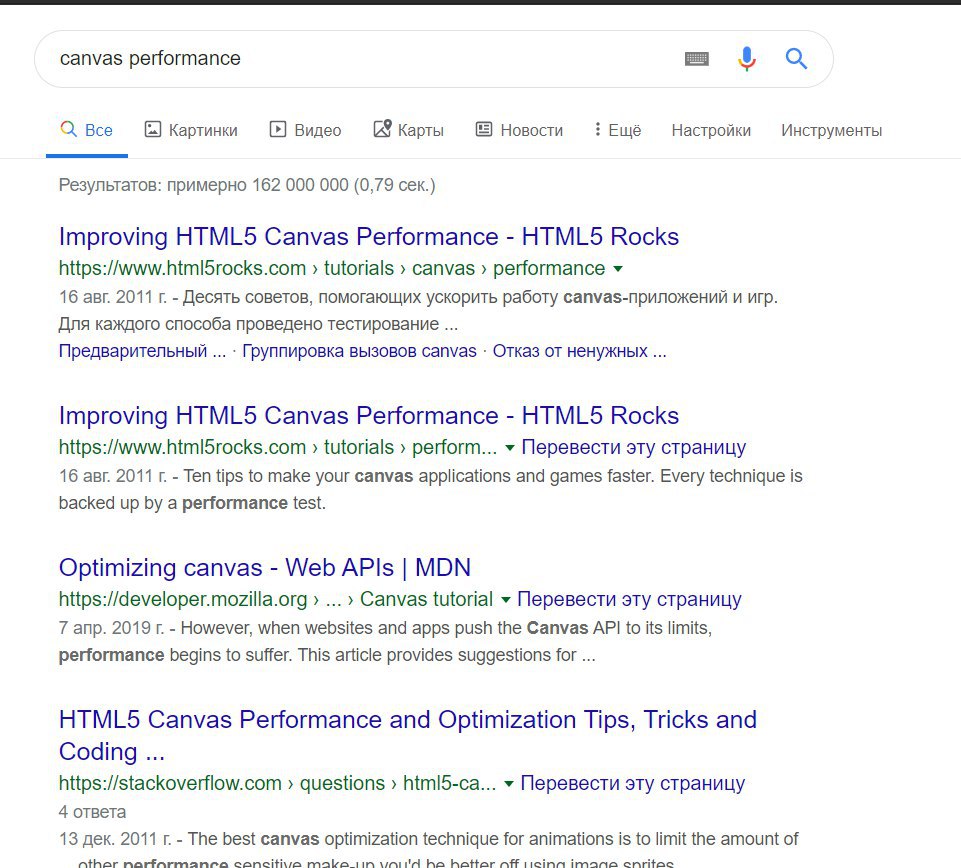Open the on-screen keyboard icon in search bar
This screenshot has width=961, height=868.
point(697,59)
